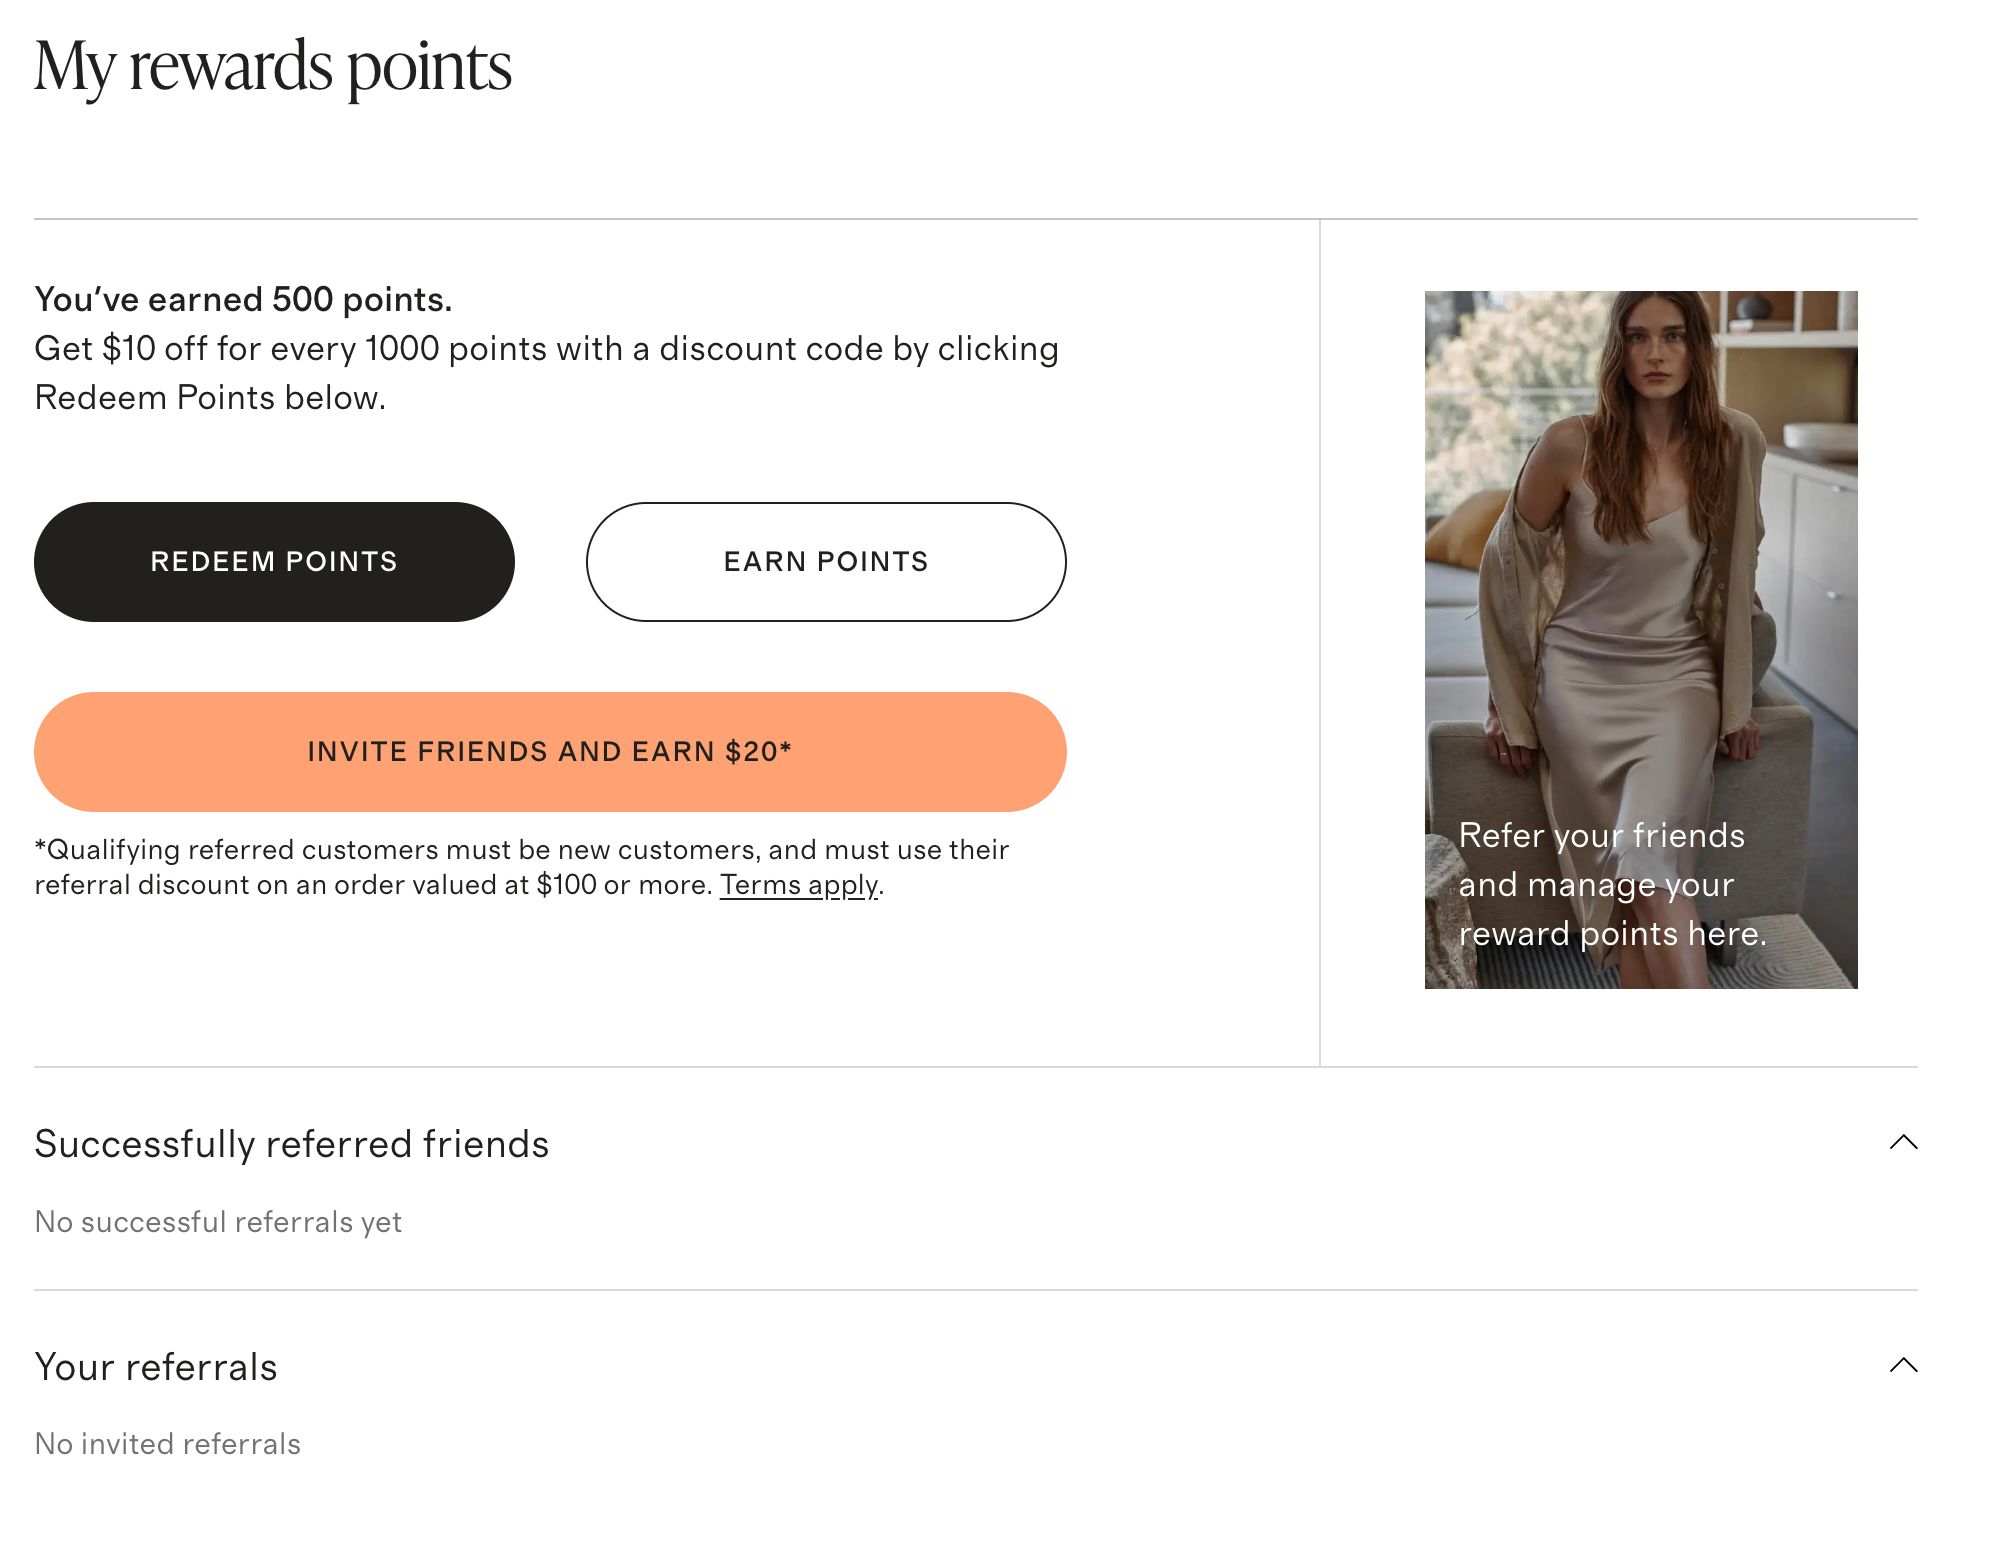
Task: Select the My rewards points heading
Action: 273,66
